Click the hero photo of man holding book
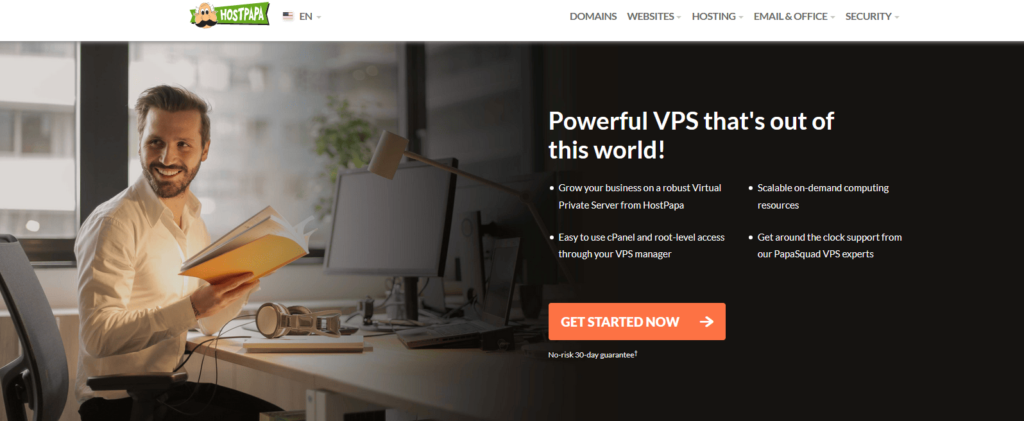Viewport: 1024px width, 421px height. tap(268, 231)
